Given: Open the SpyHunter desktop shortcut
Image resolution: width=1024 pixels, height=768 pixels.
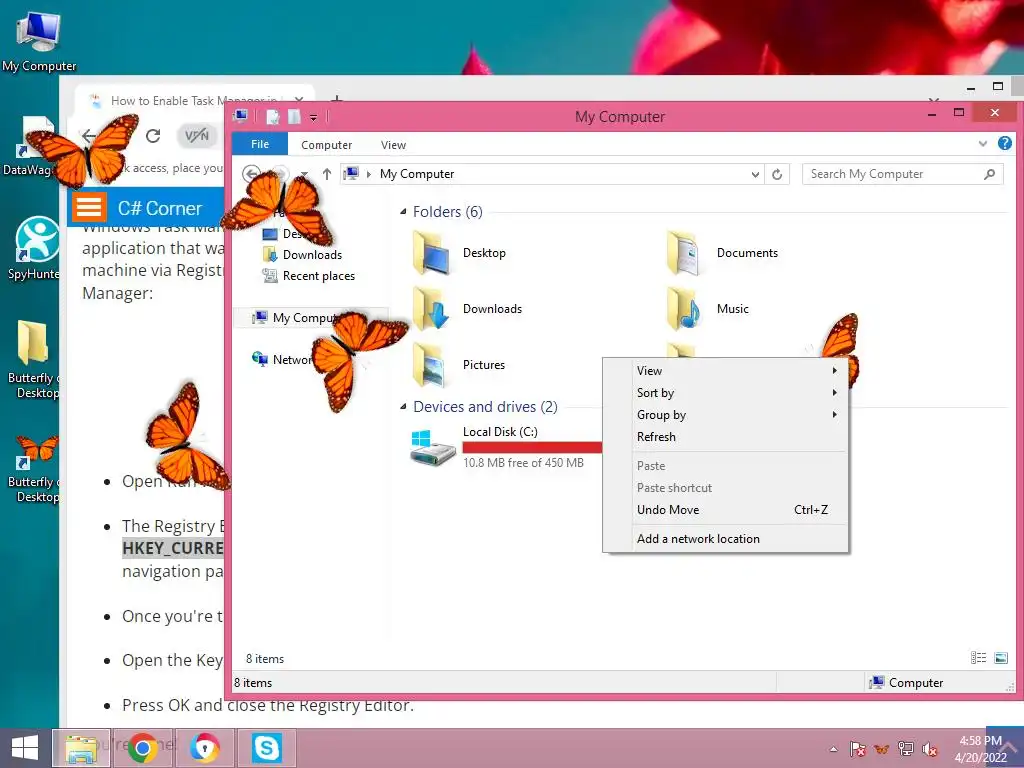Looking at the screenshot, I should (x=34, y=249).
